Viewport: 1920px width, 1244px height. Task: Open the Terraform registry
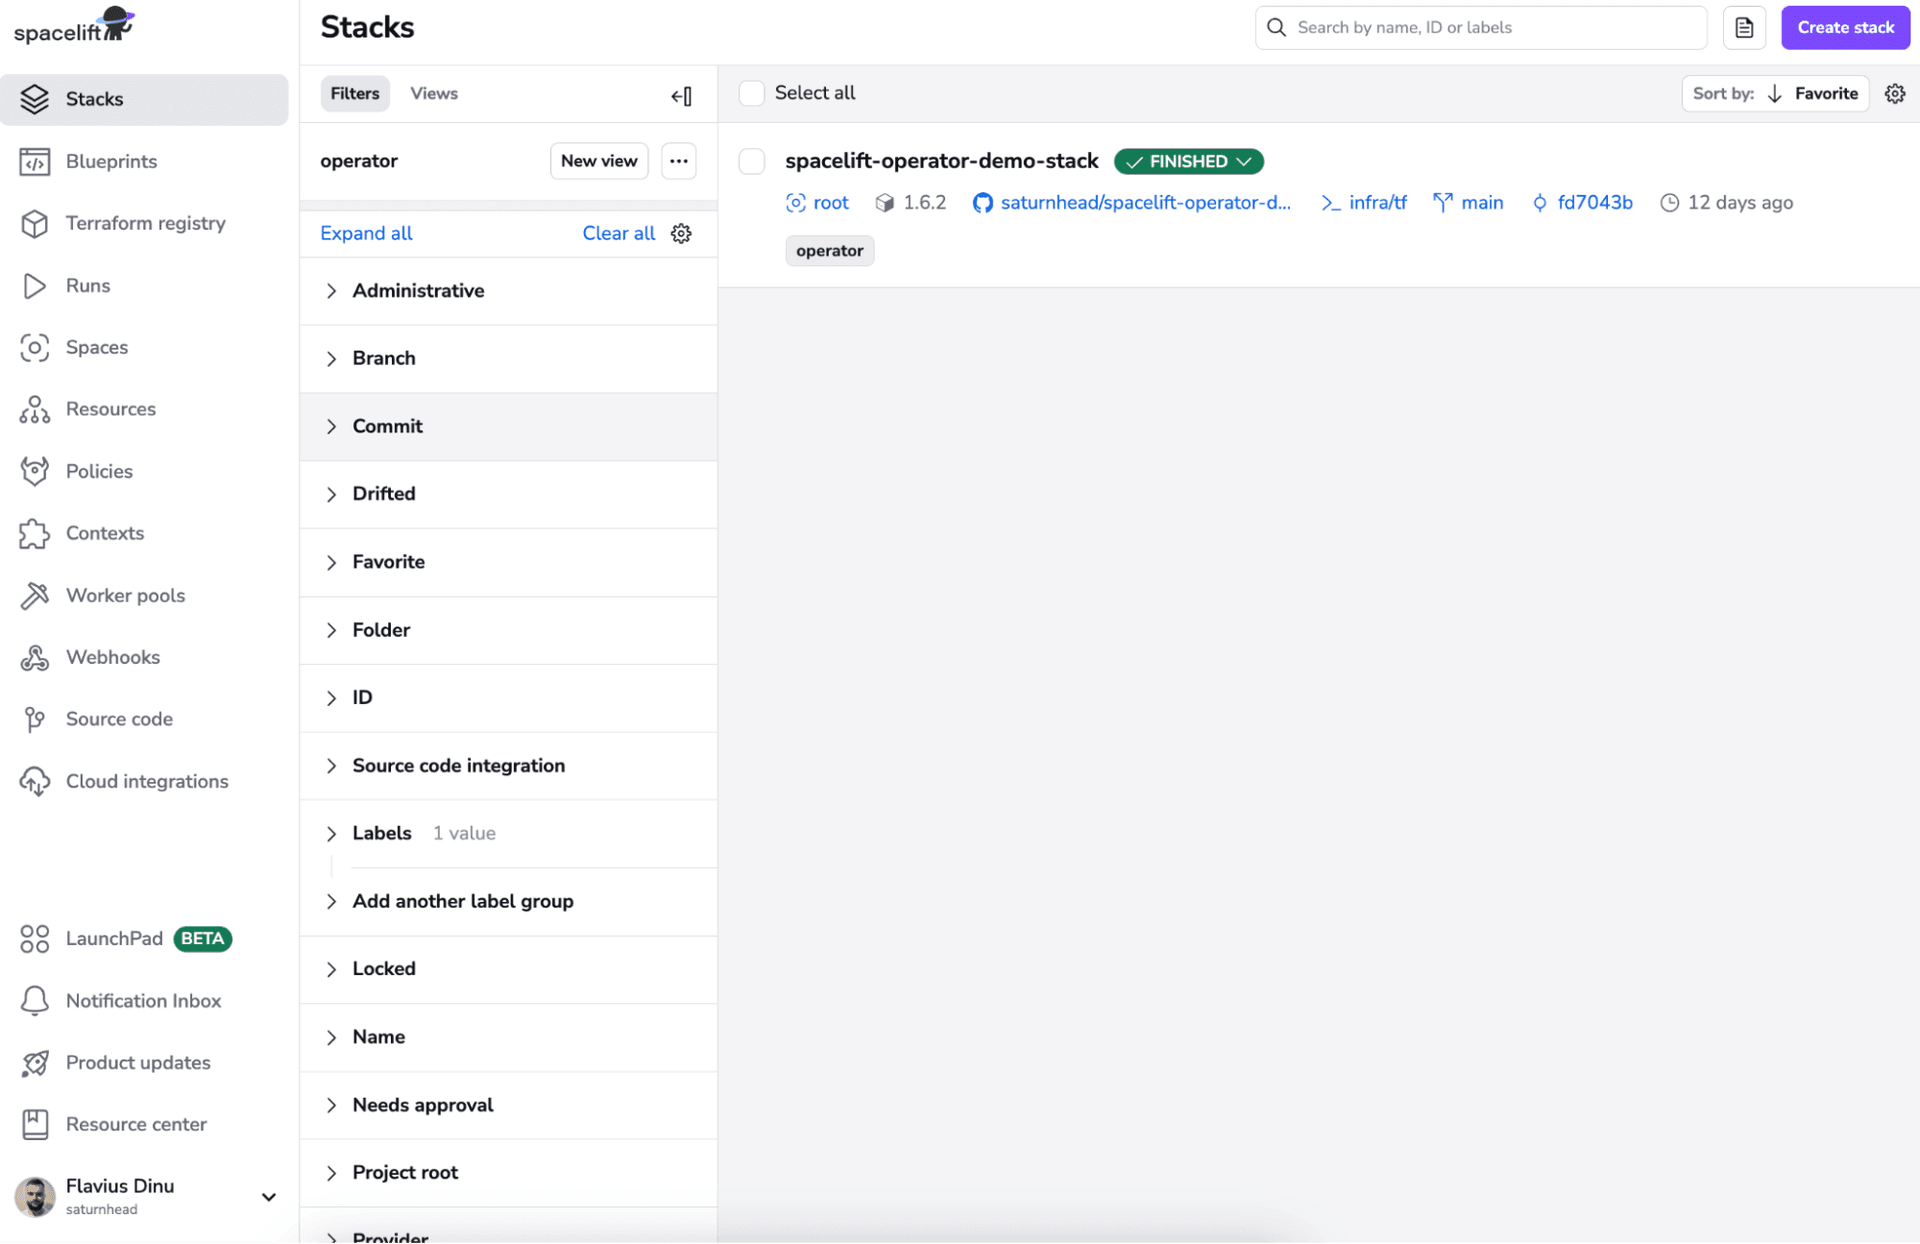pos(146,223)
